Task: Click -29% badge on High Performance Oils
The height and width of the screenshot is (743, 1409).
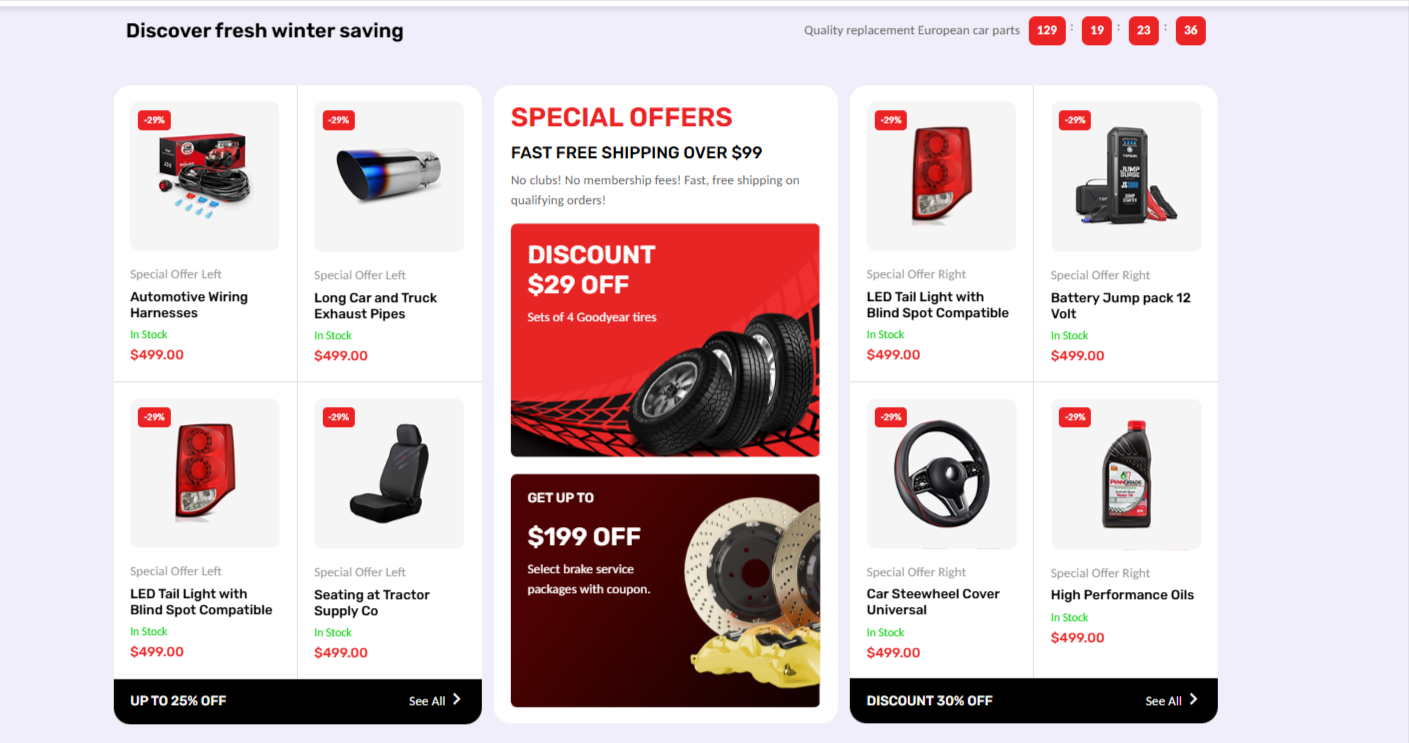Action: pyautogui.click(x=1075, y=417)
